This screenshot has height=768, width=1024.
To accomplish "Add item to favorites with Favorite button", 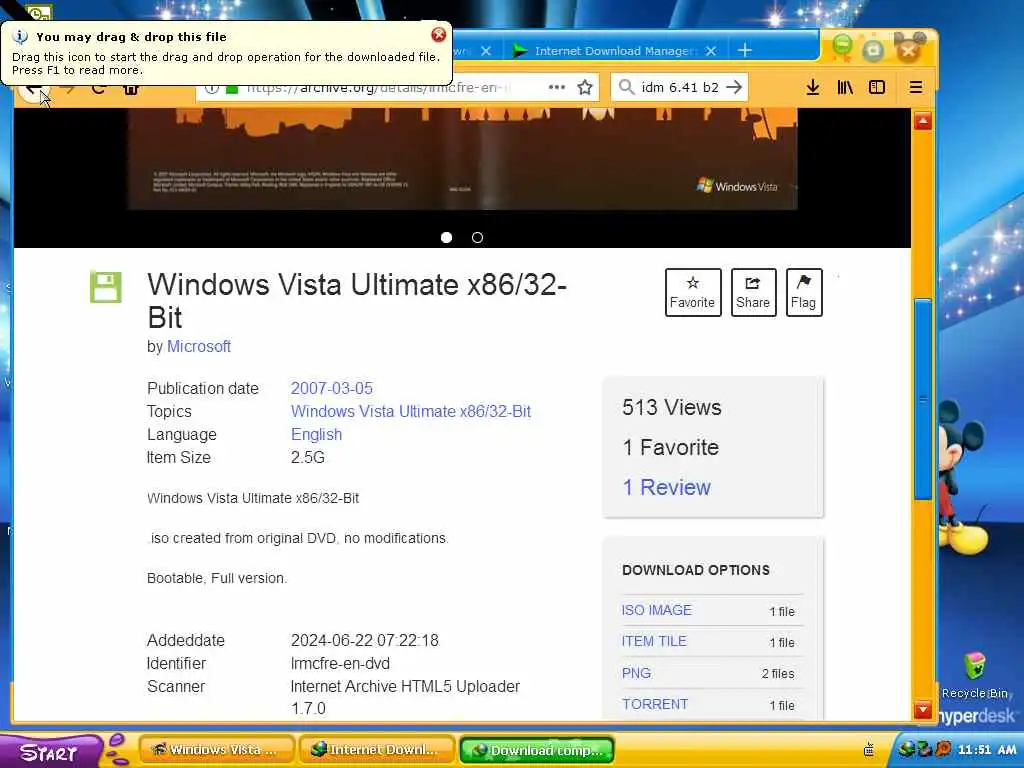I will (x=693, y=292).
